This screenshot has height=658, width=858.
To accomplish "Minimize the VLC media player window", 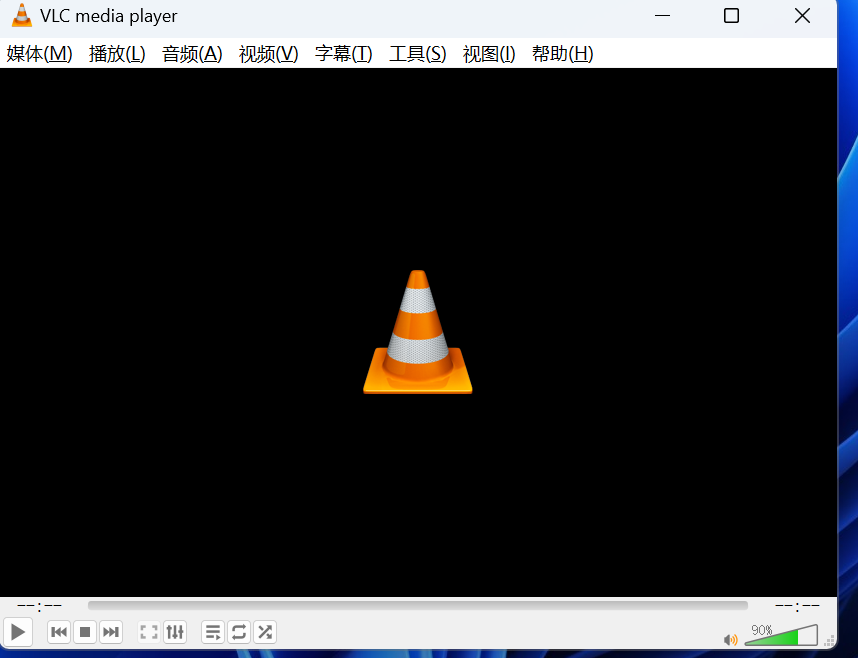I will point(663,16).
